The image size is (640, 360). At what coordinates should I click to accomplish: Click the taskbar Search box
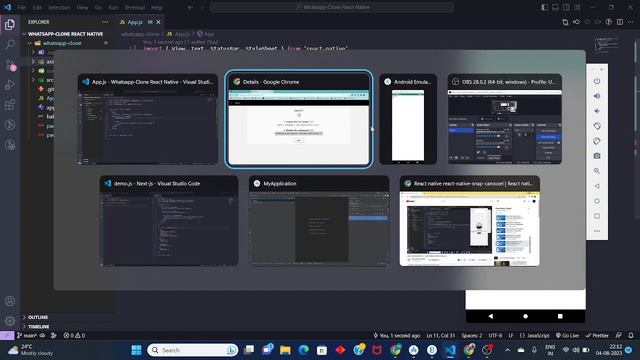pyautogui.click(x=192, y=350)
